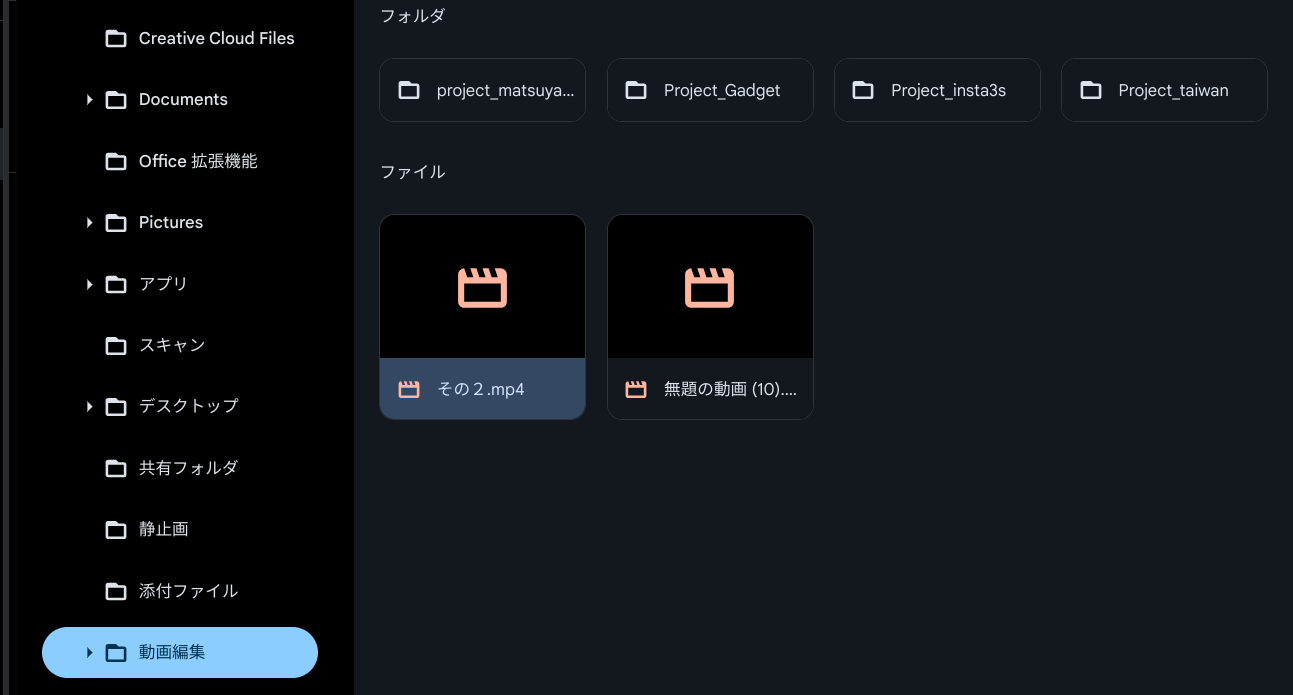Click small video icon beside その２.mp4

pyautogui.click(x=409, y=390)
